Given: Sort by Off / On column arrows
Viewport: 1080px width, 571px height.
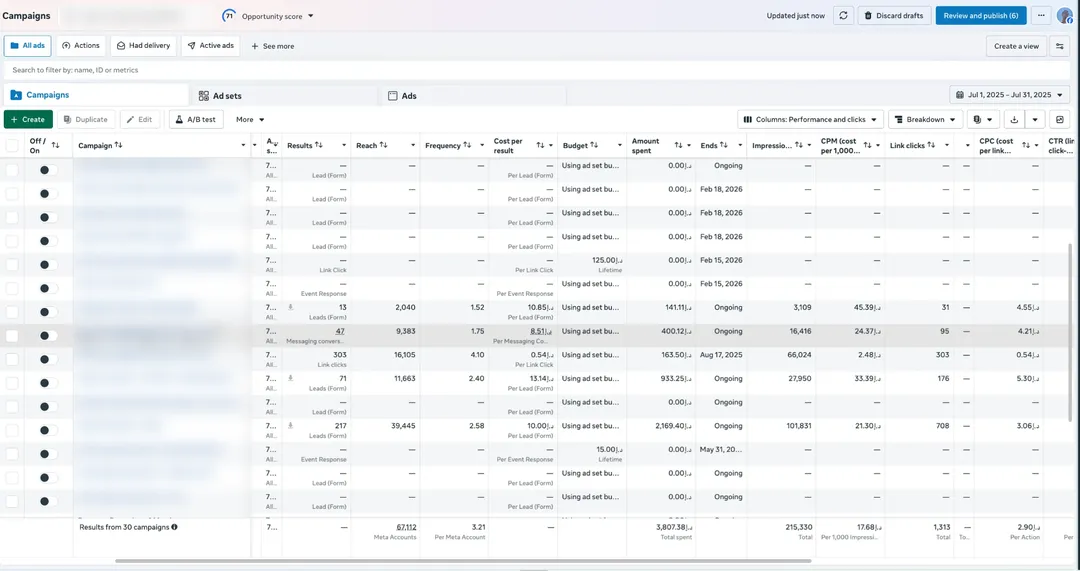Looking at the screenshot, I should [x=56, y=145].
